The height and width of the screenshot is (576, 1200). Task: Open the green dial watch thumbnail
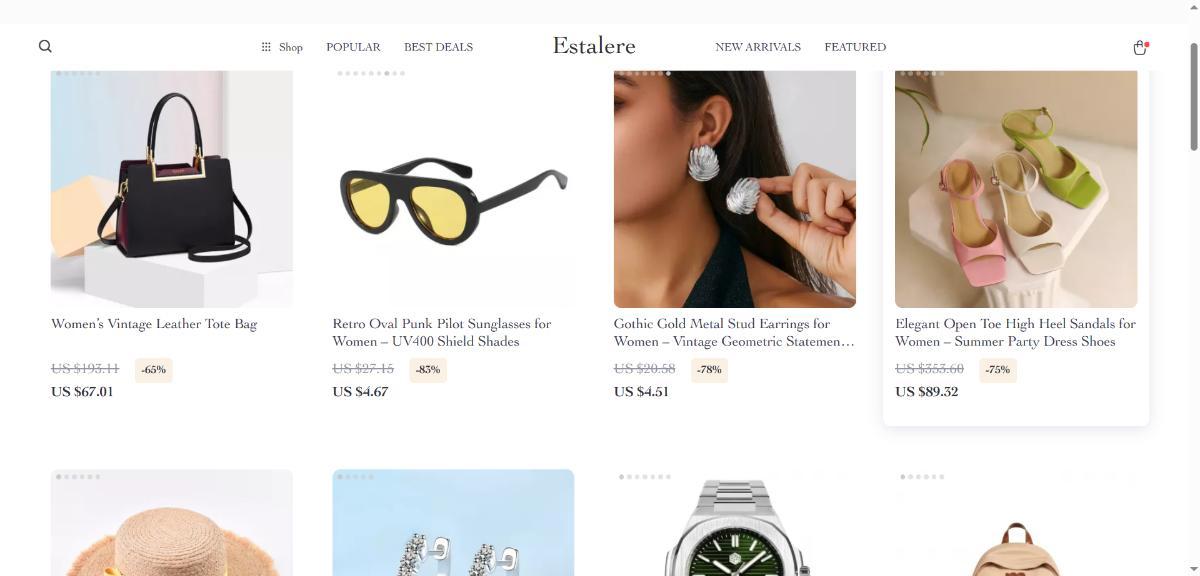click(x=735, y=523)
